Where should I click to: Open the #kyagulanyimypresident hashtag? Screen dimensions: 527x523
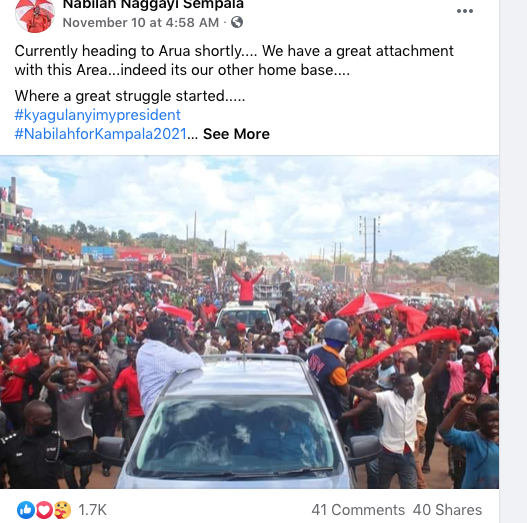(x=97, y=115)
